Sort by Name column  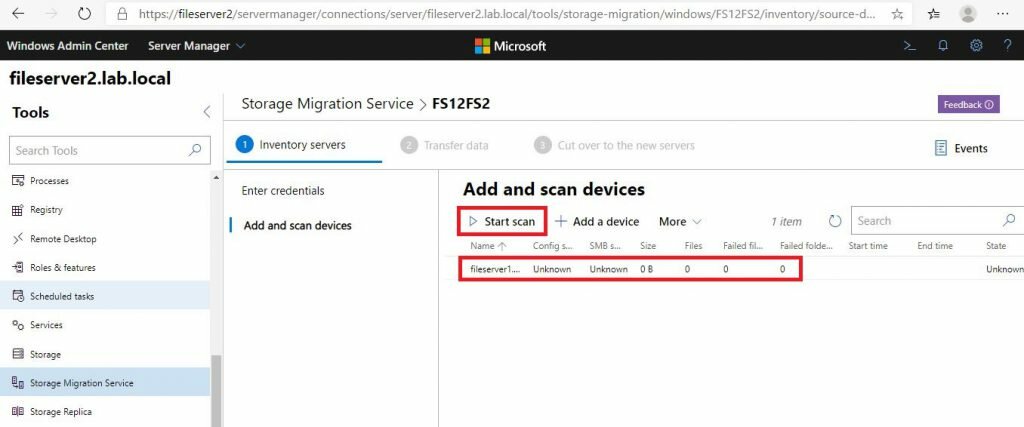coord(488,246)
